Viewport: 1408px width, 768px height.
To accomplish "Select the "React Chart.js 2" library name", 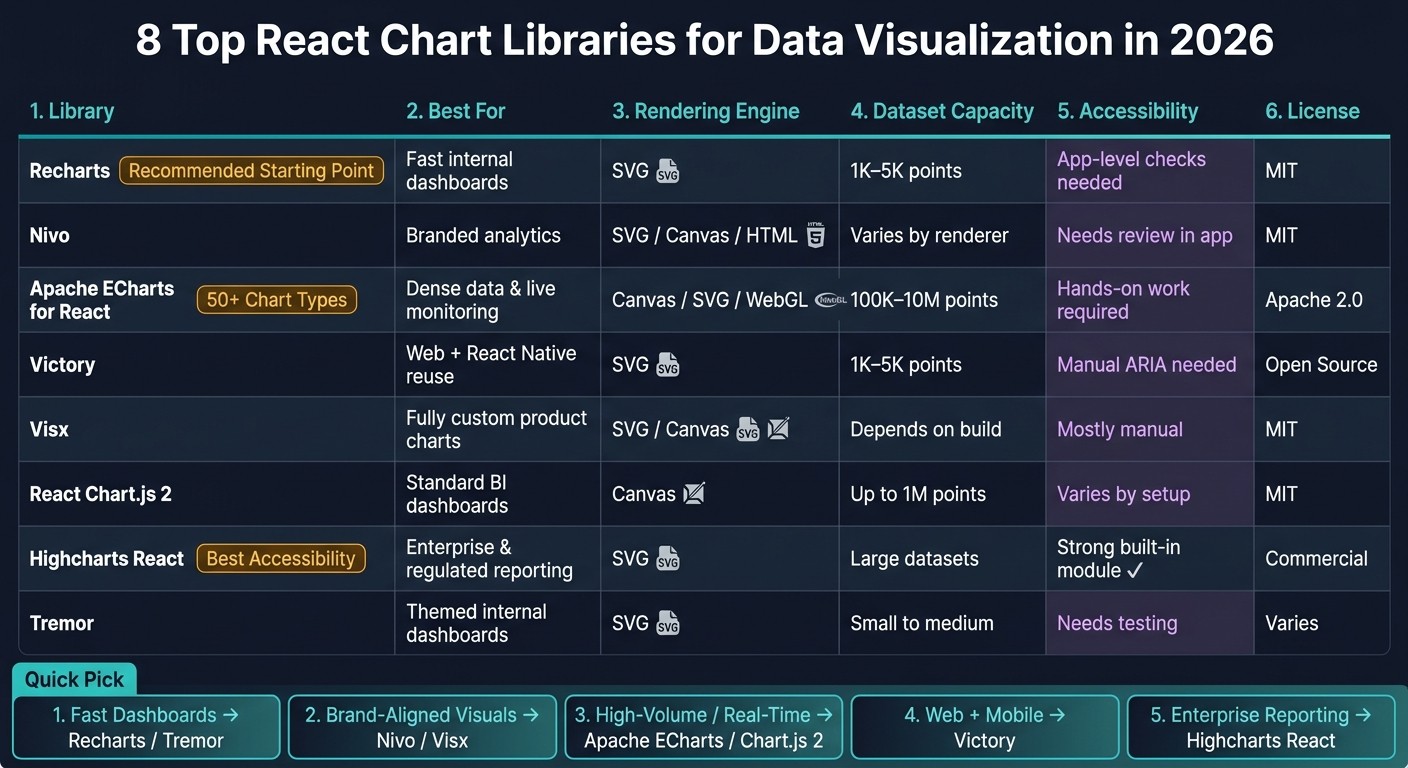I will pos(101,494).
